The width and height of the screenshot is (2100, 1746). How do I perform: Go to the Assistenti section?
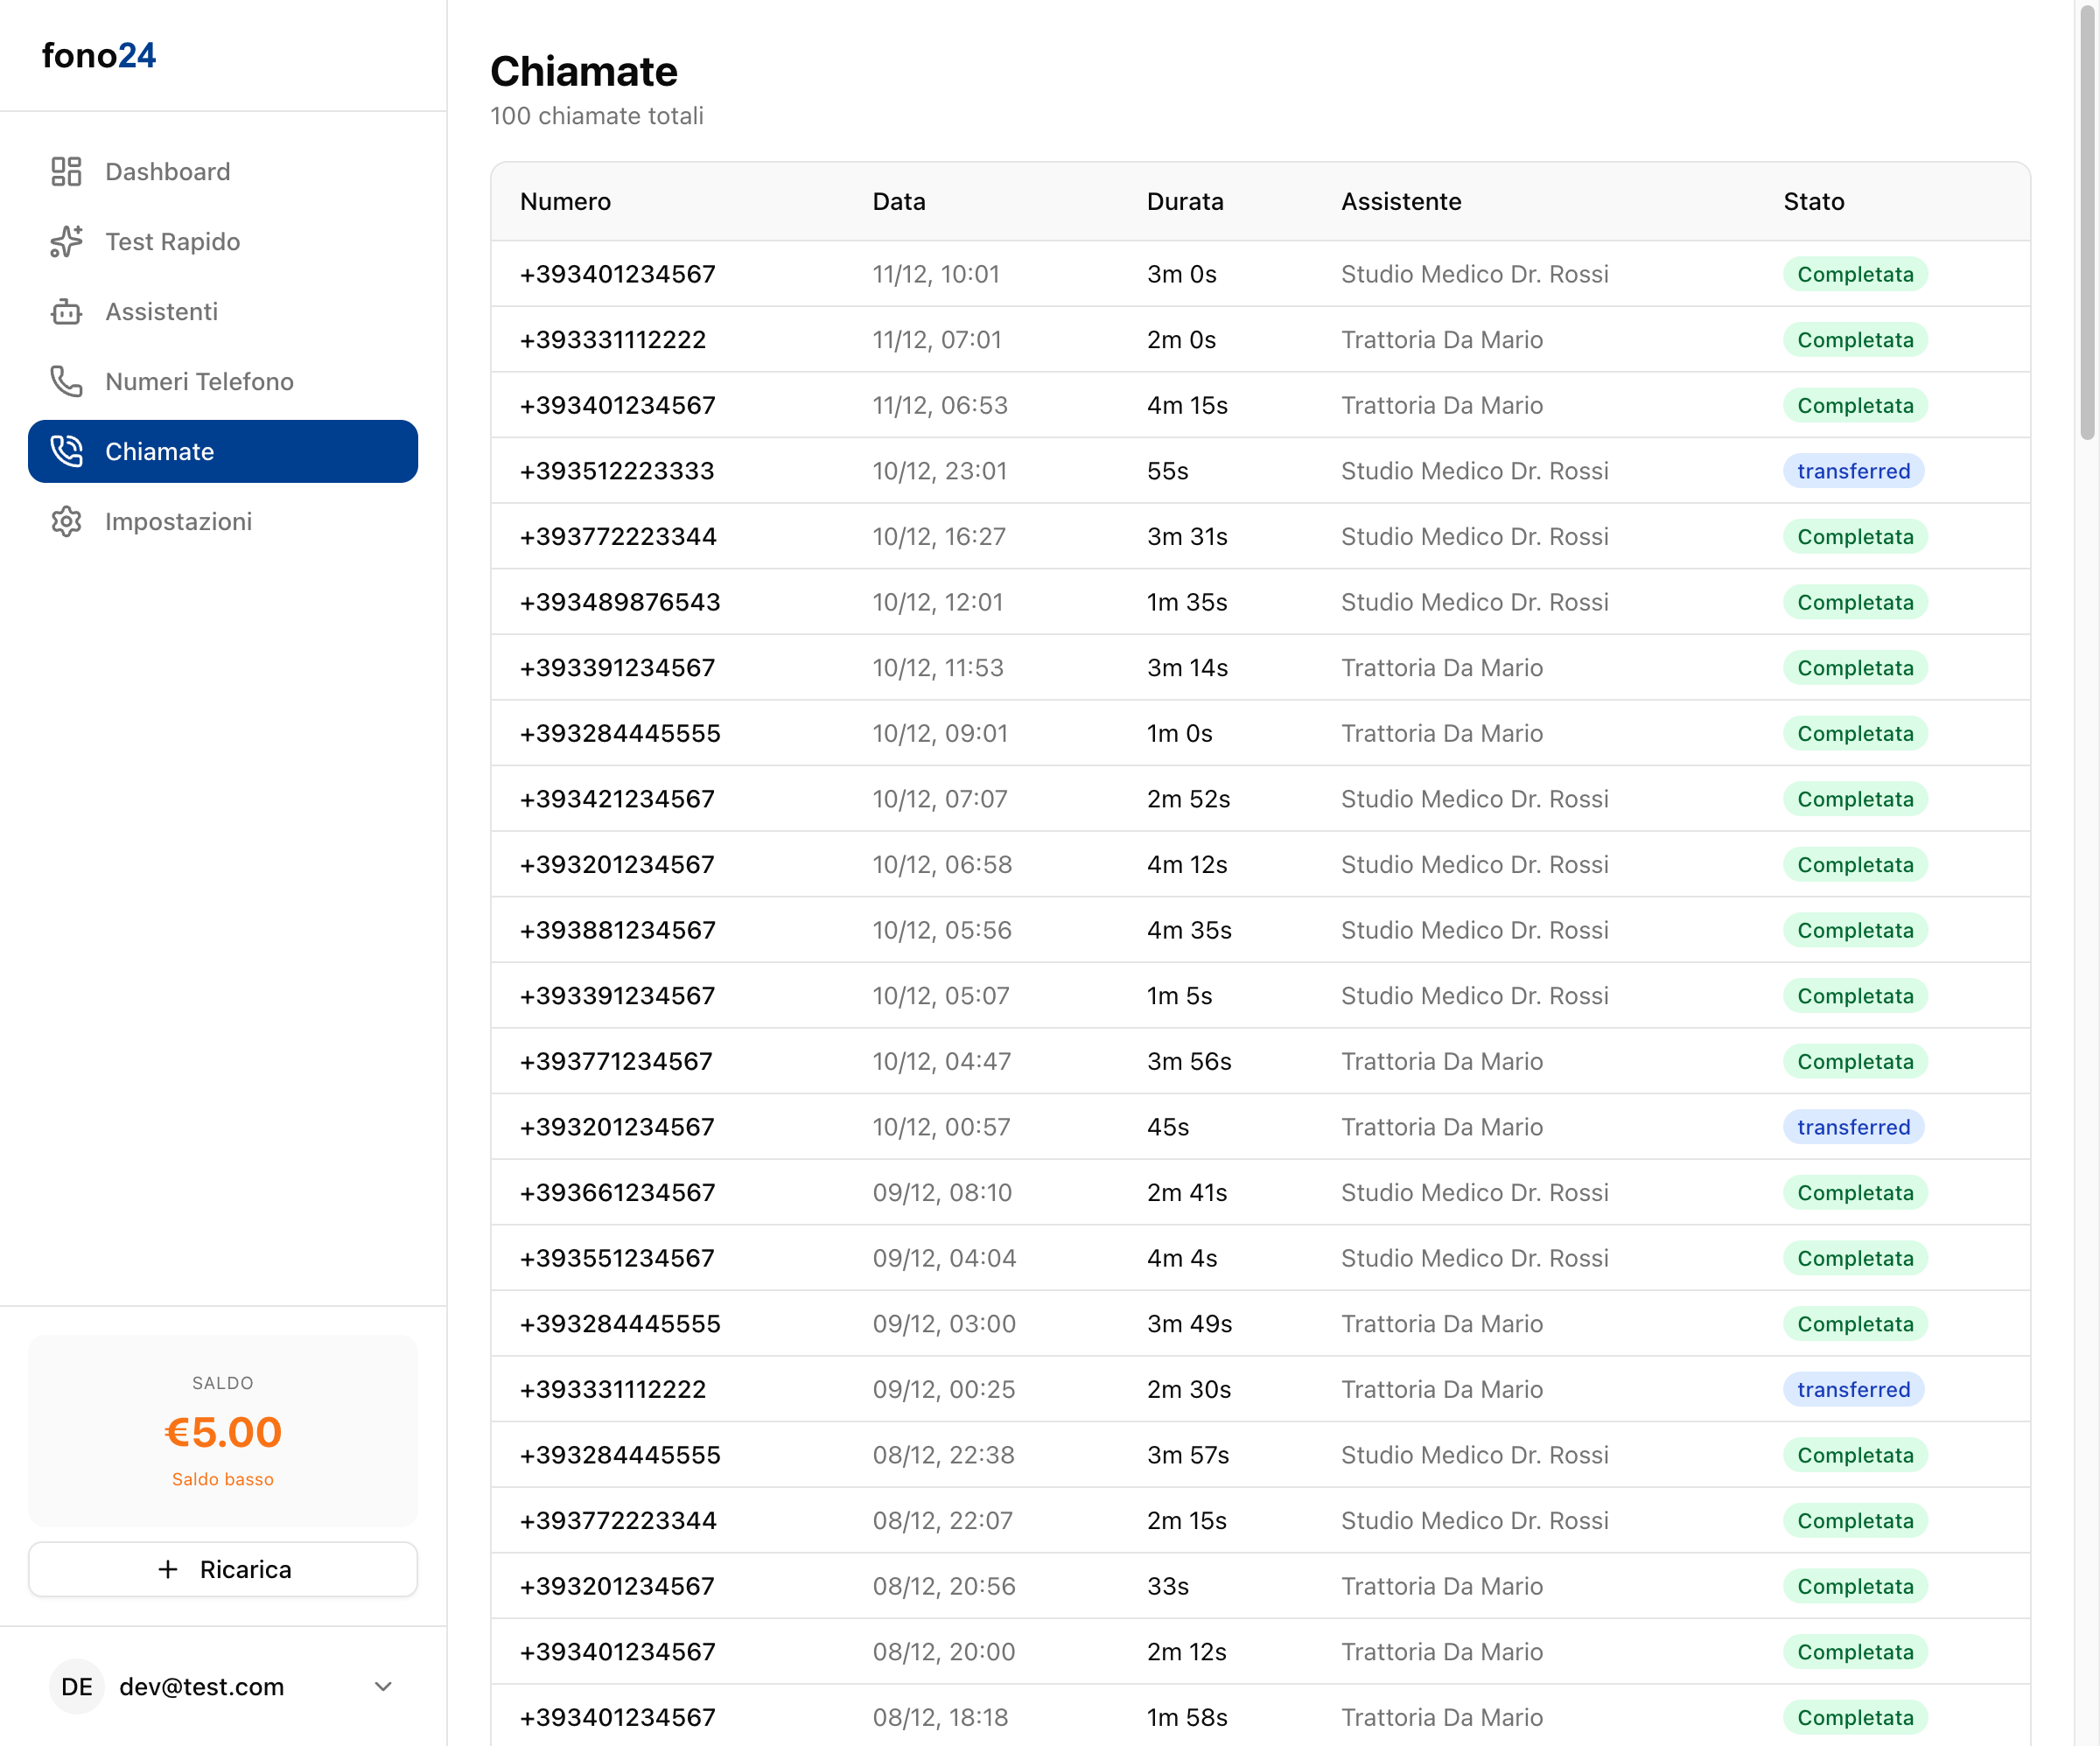(x=161, y=311)
